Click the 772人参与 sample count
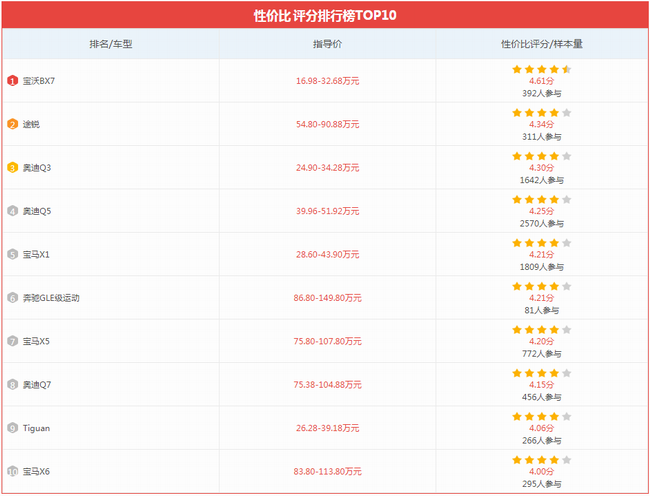Screen dimensions: 650x496 click(x=541, y=354)
